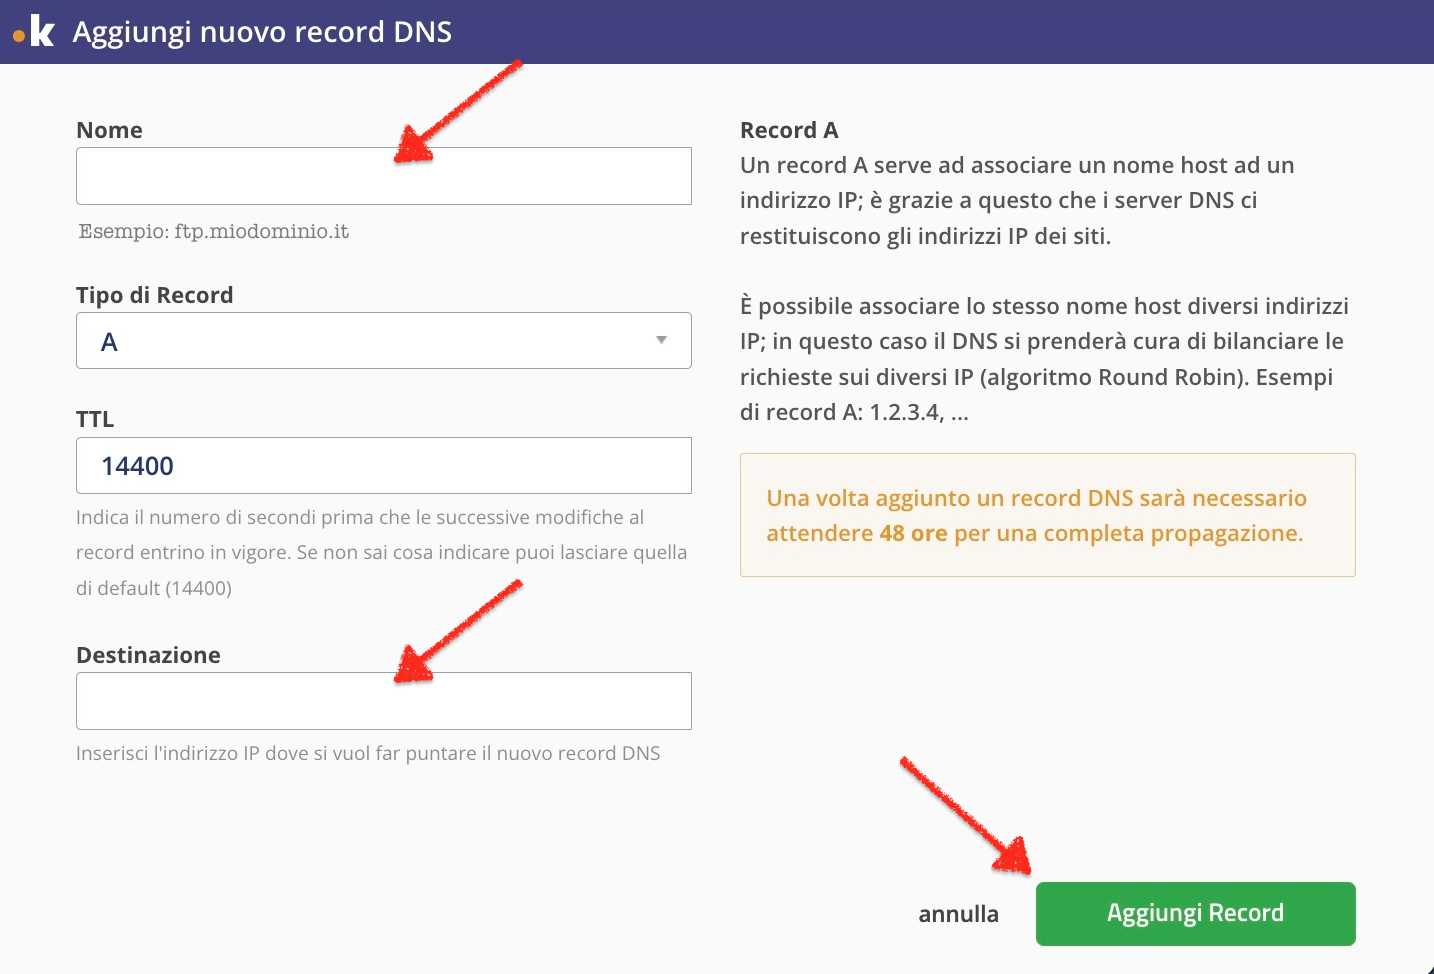Click the Round Robin algorithm paragraph
The width and height of the screenshot is (1434, 974).
[1044, 359]
